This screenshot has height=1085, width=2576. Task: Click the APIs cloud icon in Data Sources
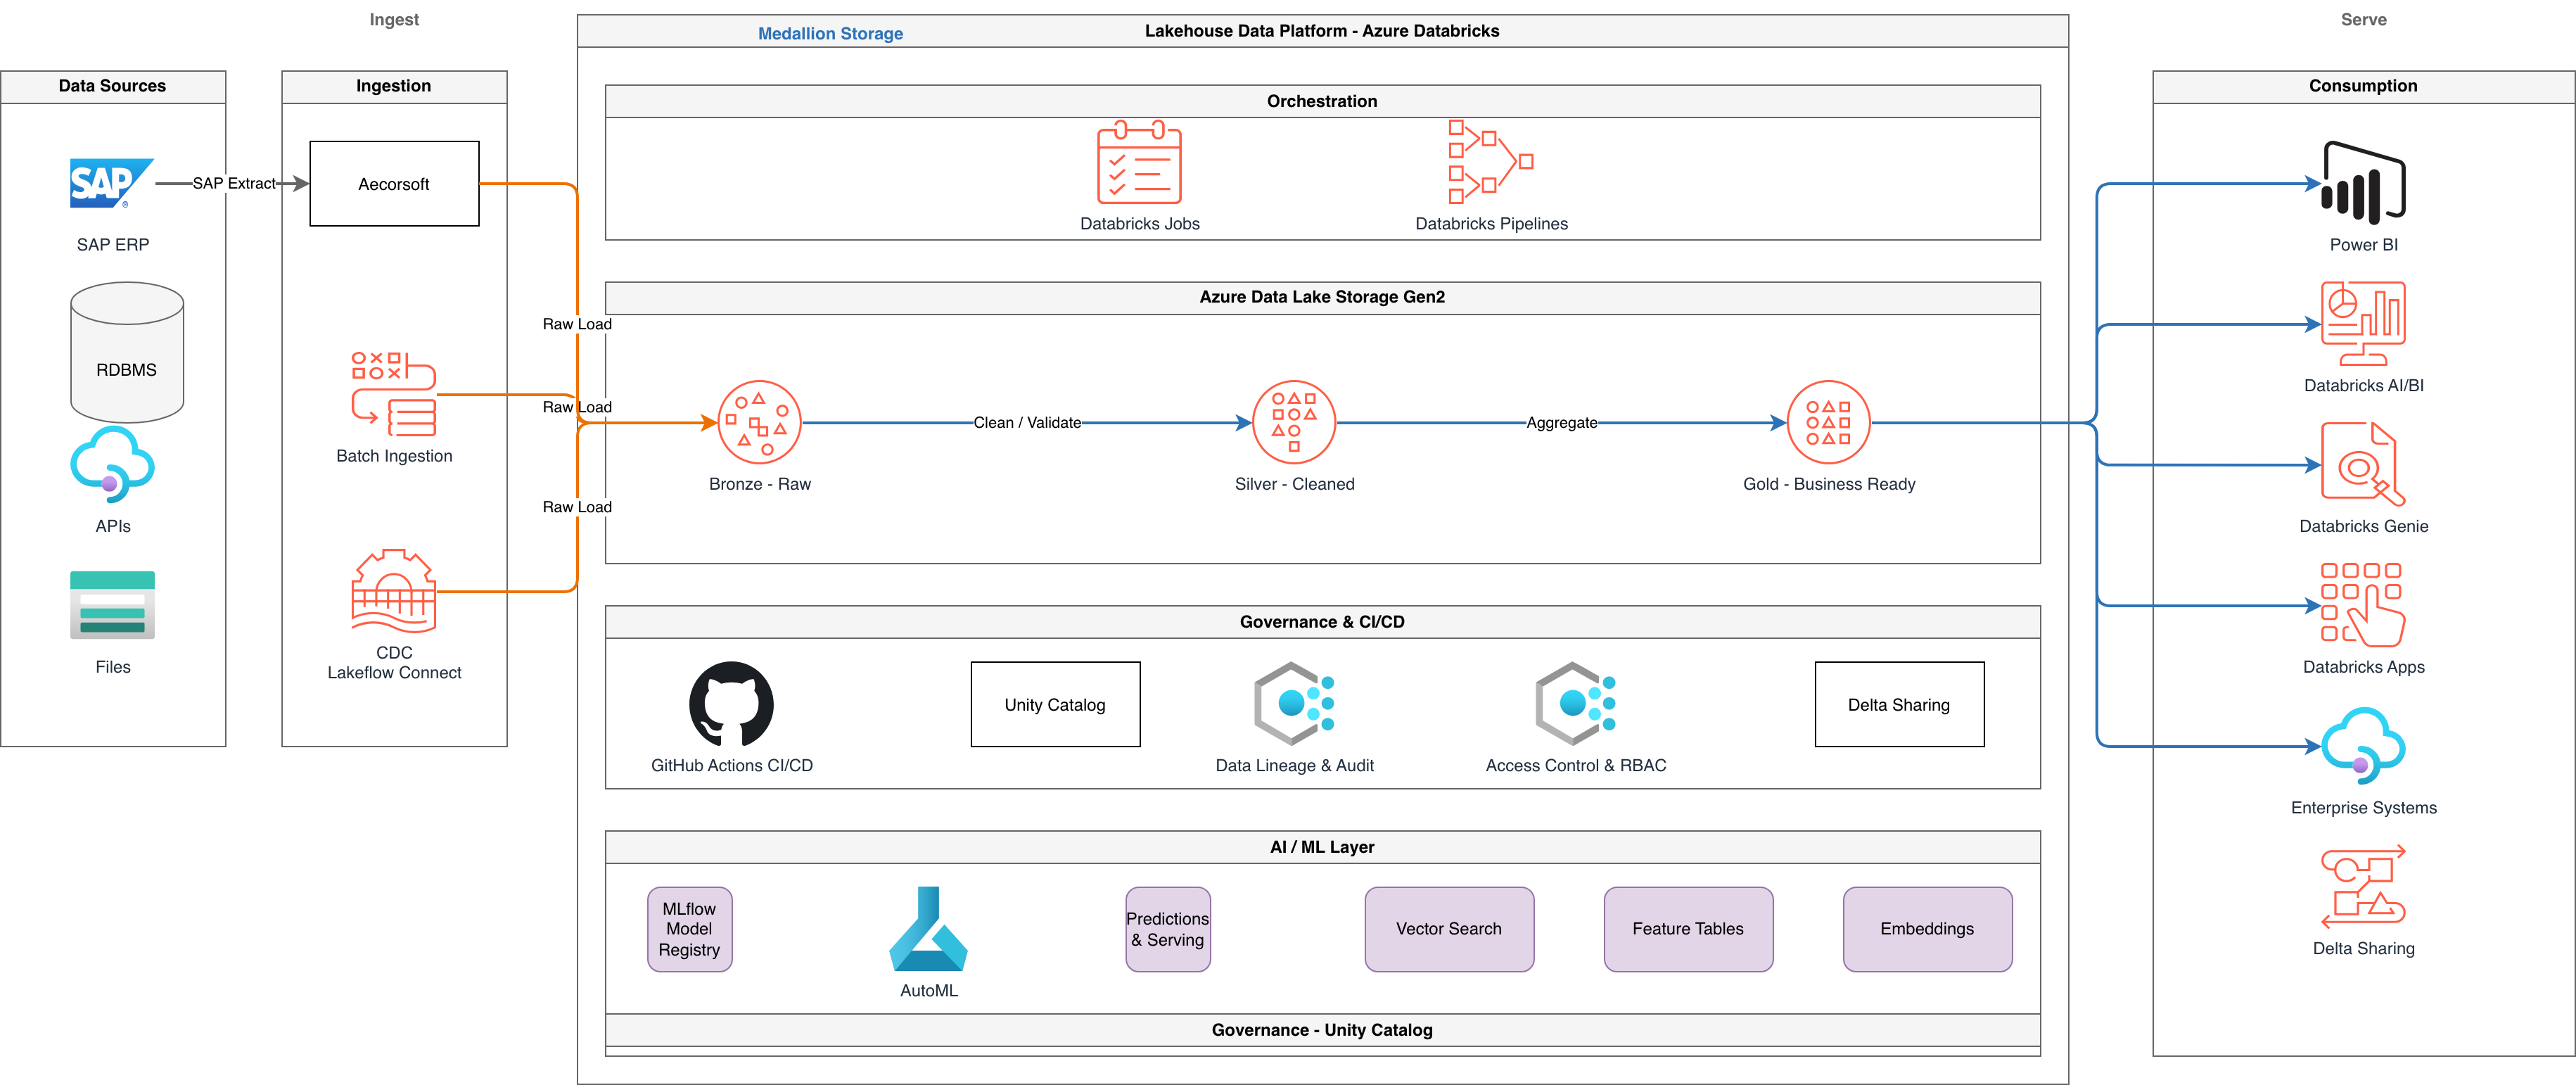click(112, 464)
